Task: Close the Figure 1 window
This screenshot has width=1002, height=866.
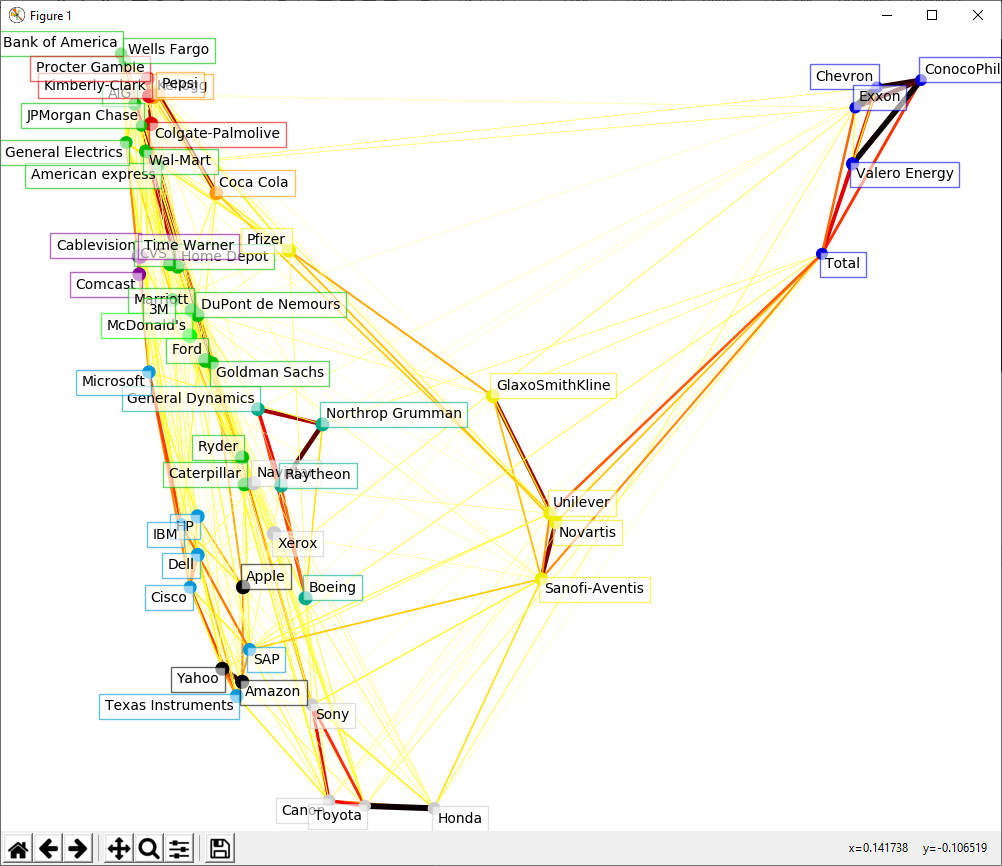Action: [x=978, y=15]
